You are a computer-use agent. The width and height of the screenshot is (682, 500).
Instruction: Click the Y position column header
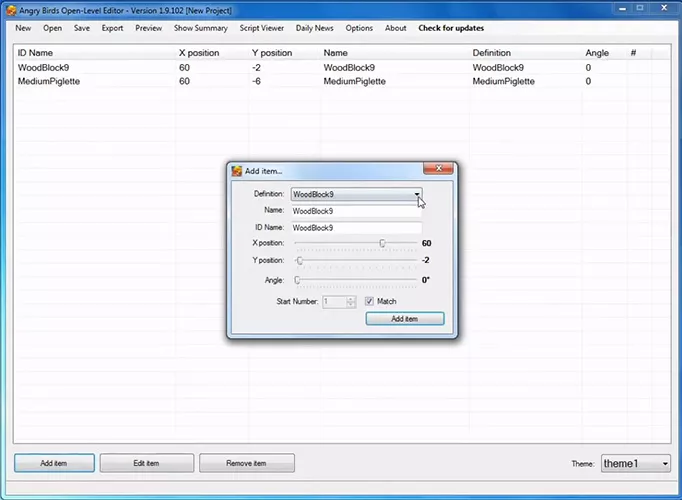click(x=272, y=53)
